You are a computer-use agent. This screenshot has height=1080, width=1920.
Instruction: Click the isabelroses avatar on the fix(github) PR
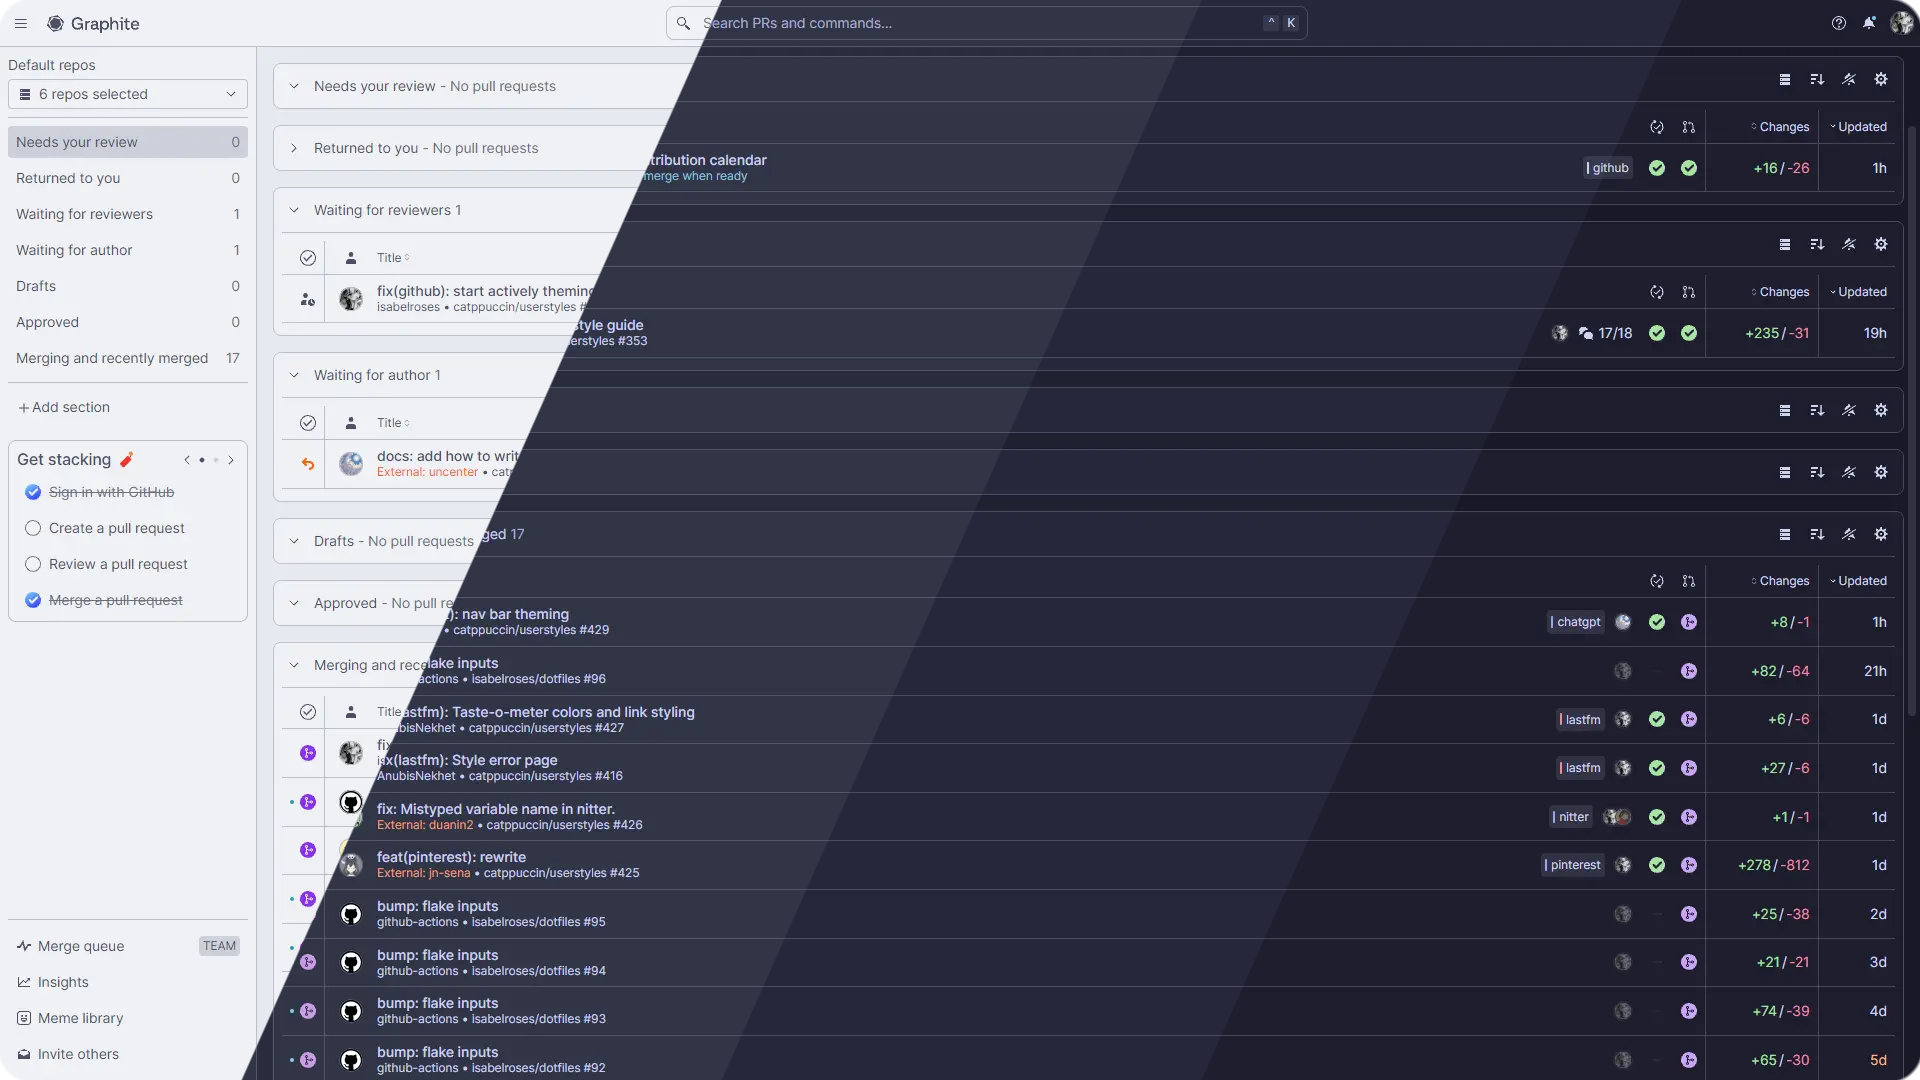351,299
